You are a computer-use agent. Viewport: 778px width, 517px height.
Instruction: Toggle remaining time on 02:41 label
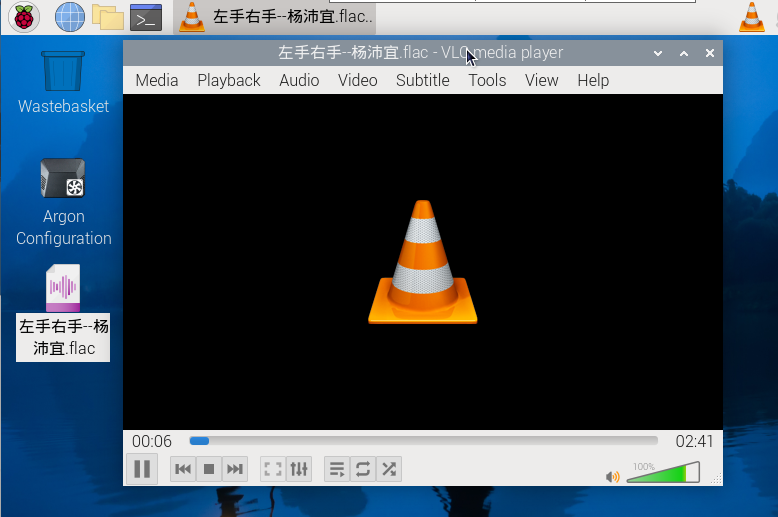pos(694,441)
